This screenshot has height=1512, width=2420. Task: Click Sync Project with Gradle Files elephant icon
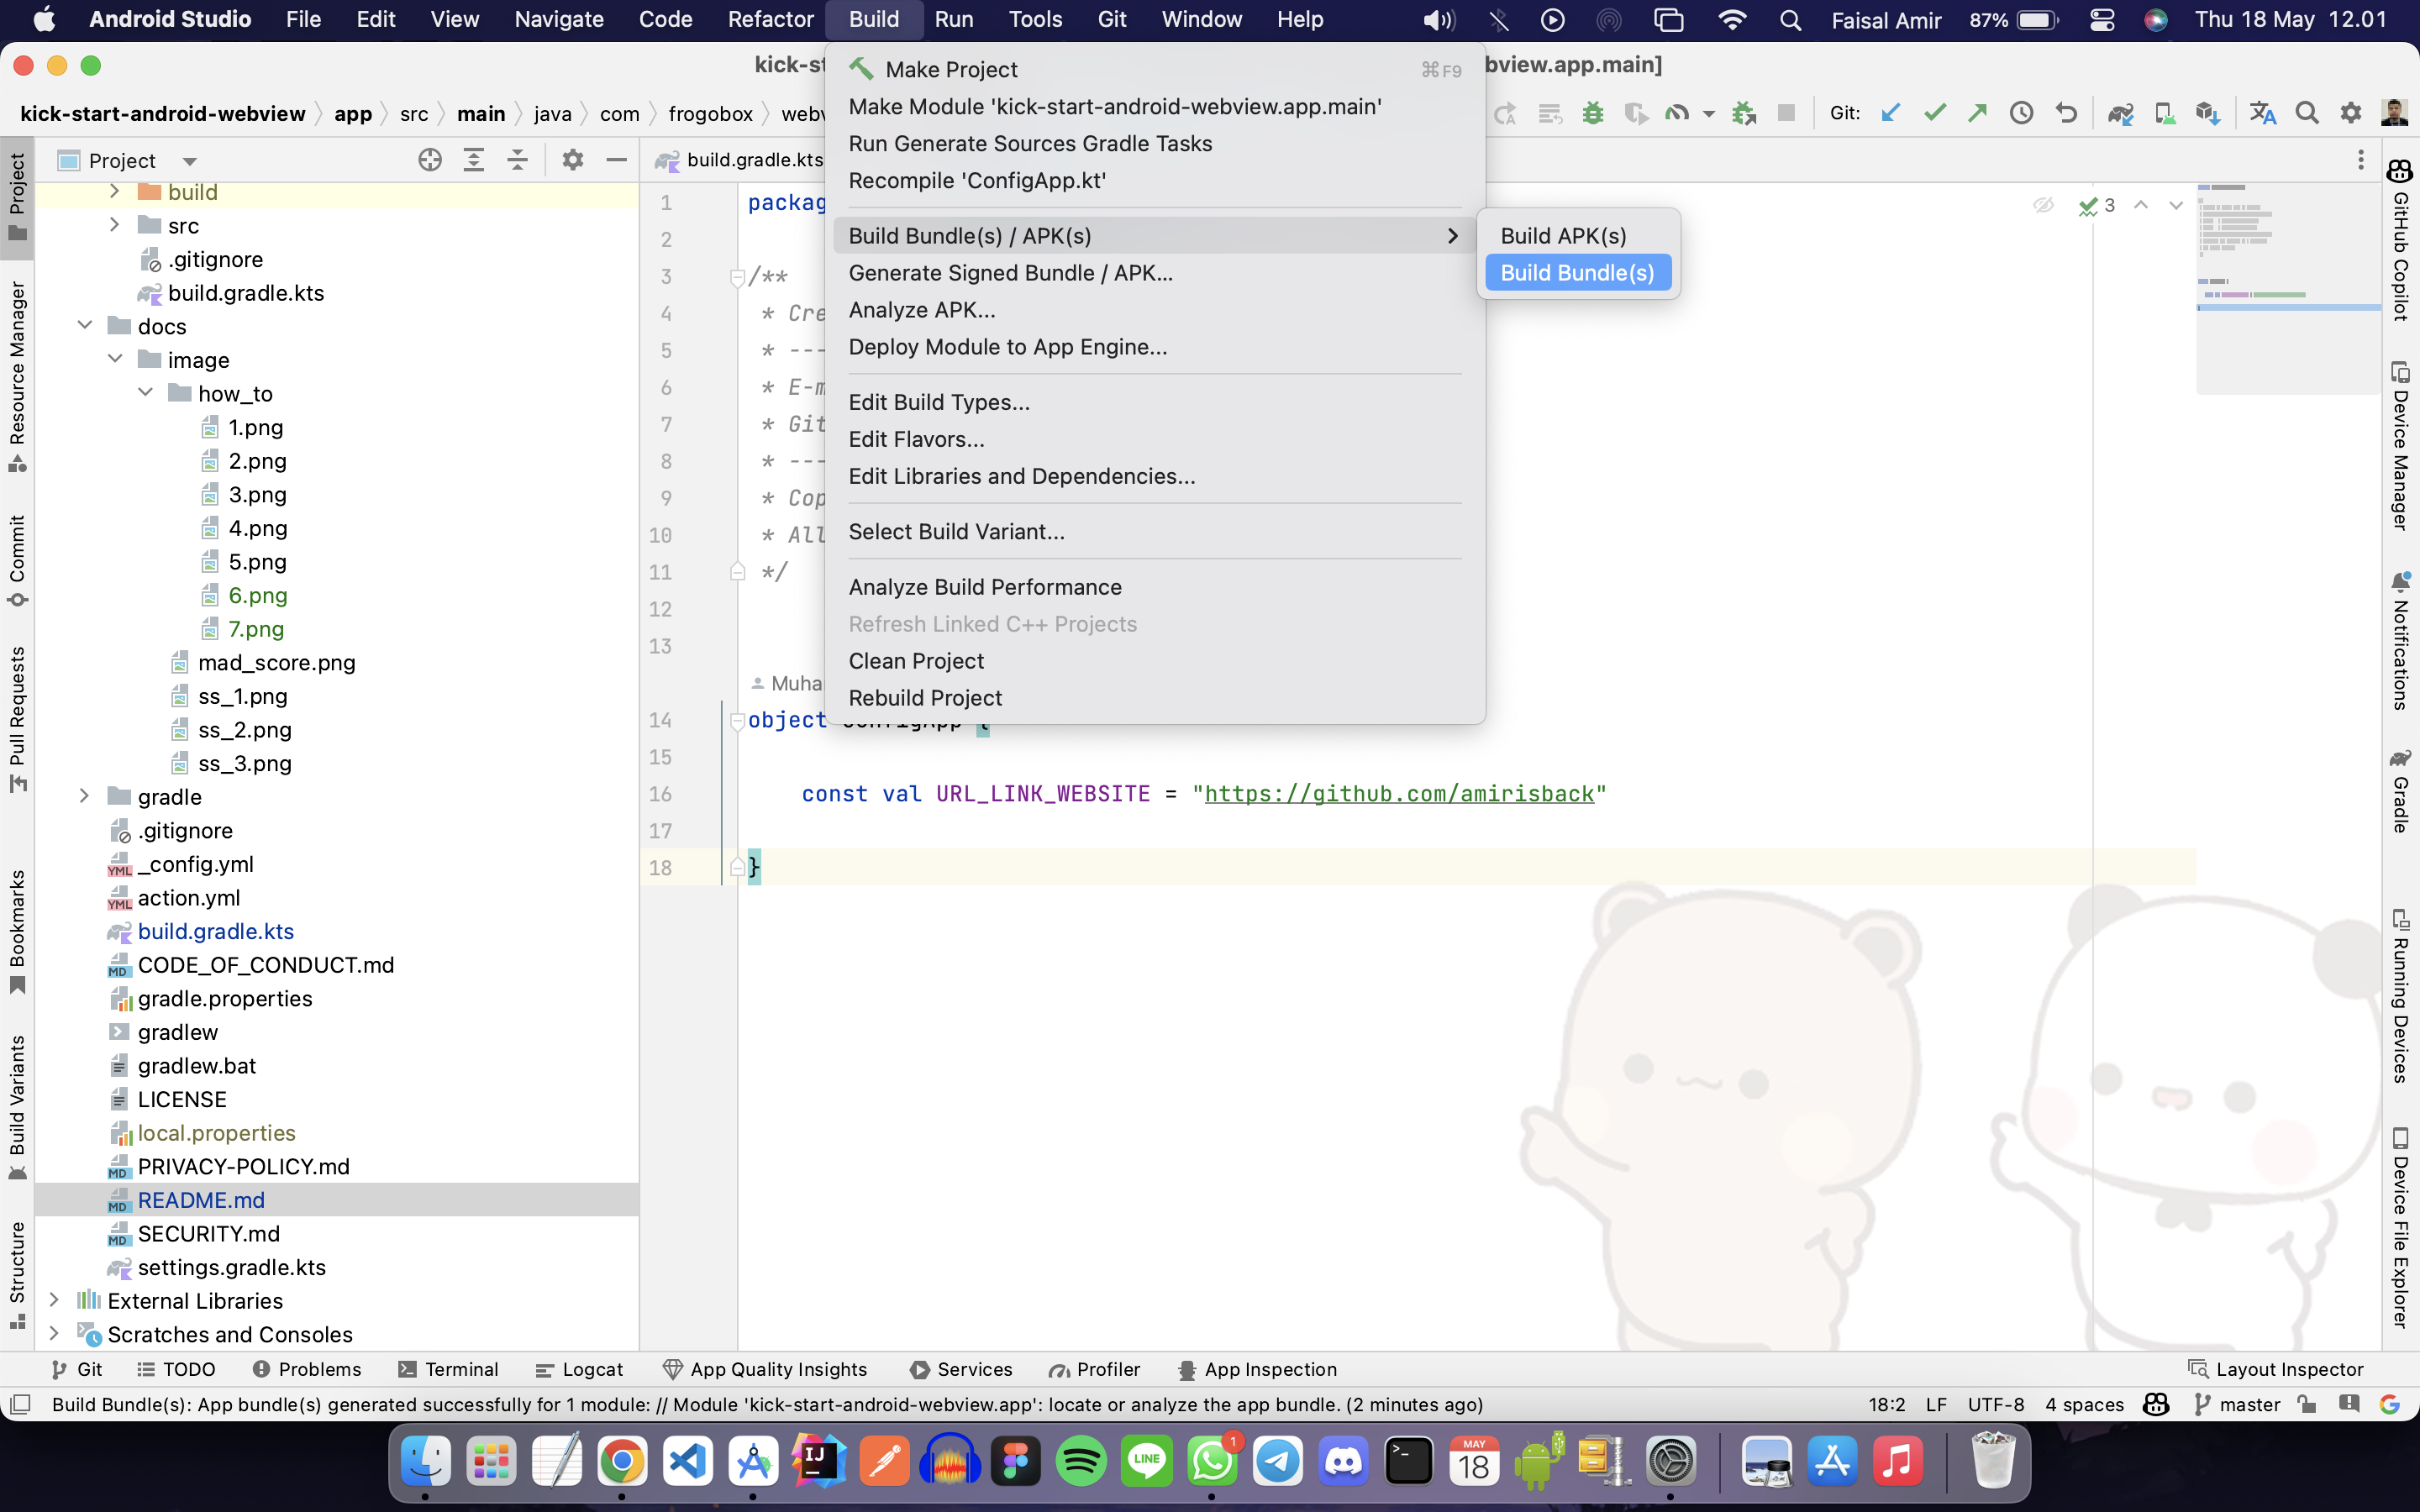[2120, 113]
